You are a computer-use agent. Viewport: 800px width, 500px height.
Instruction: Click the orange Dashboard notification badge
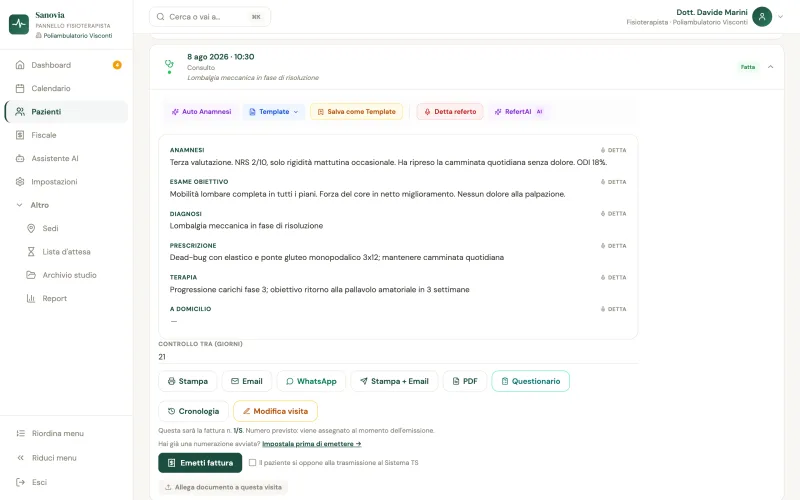tap(117, 65)
